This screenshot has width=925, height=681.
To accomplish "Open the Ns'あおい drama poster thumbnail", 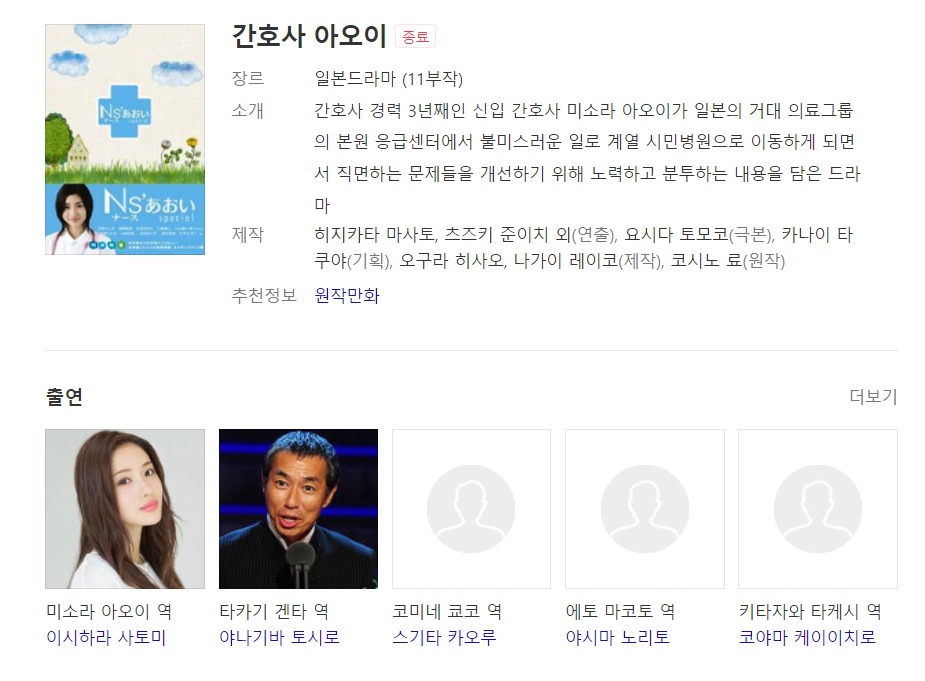I will [x=125, y=139].
